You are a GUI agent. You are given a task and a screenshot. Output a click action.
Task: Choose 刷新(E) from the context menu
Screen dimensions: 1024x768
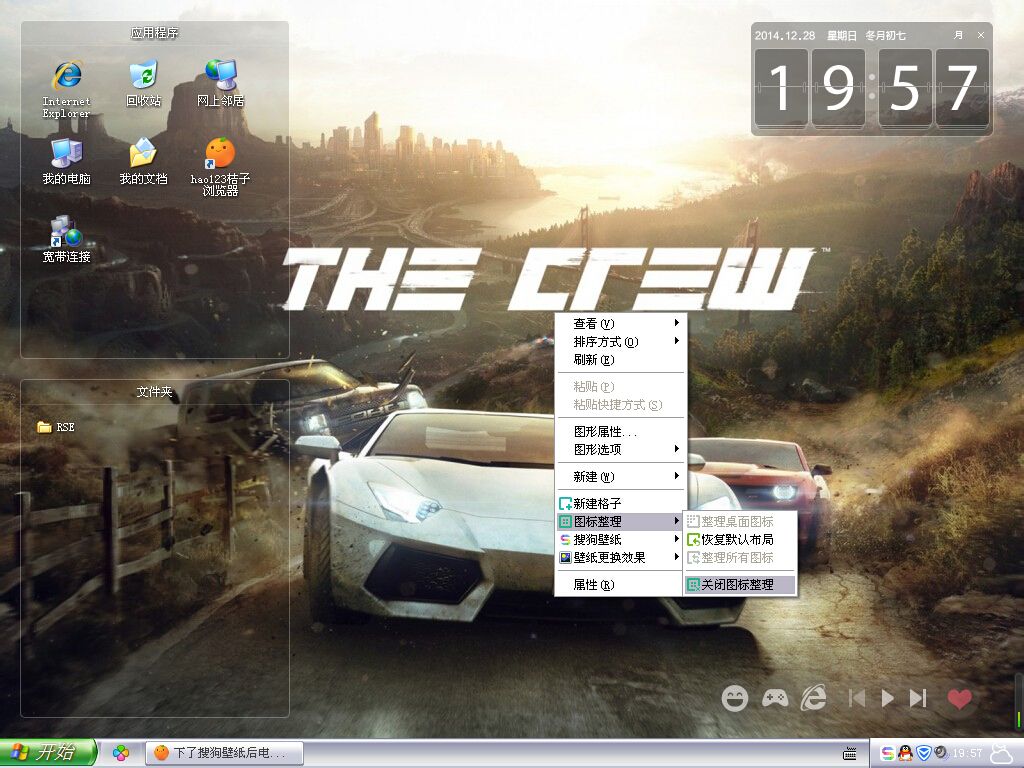click(620, 360)
